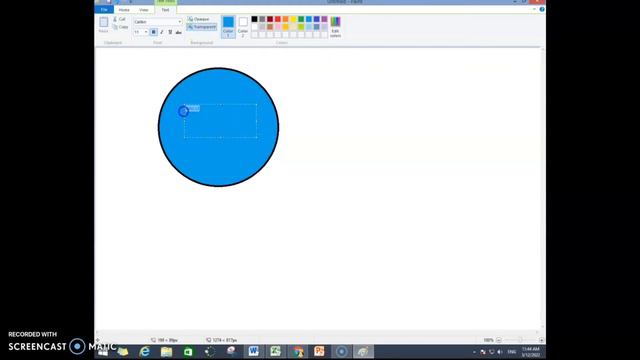Pick the purple color swatch

coord(324,19)
